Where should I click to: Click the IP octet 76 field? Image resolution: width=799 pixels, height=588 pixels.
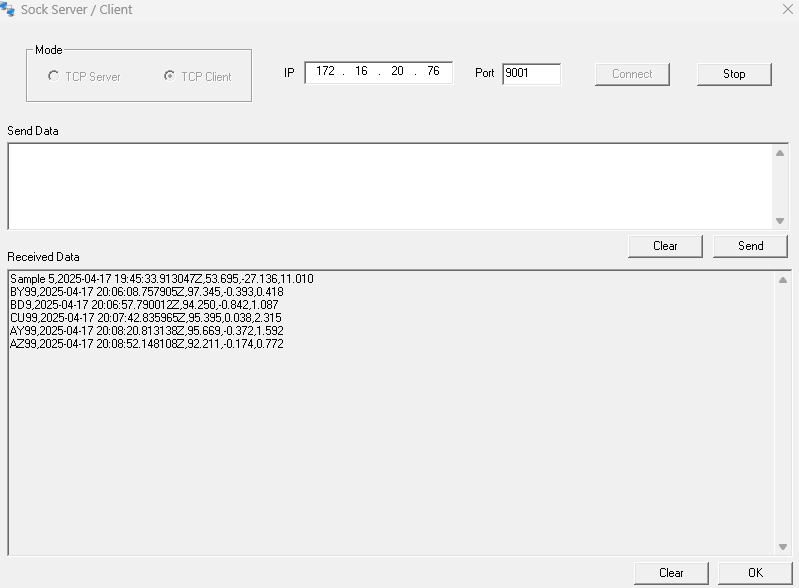pos(433,71)
